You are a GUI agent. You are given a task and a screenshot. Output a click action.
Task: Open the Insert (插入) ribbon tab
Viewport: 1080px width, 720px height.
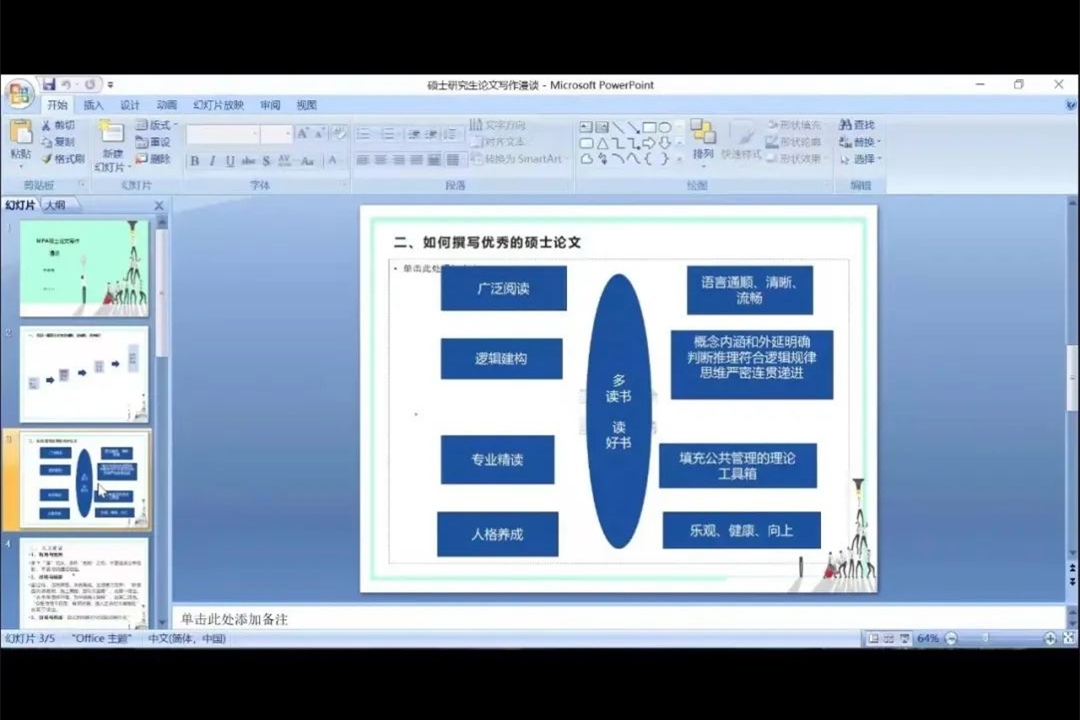pos(93,105)
